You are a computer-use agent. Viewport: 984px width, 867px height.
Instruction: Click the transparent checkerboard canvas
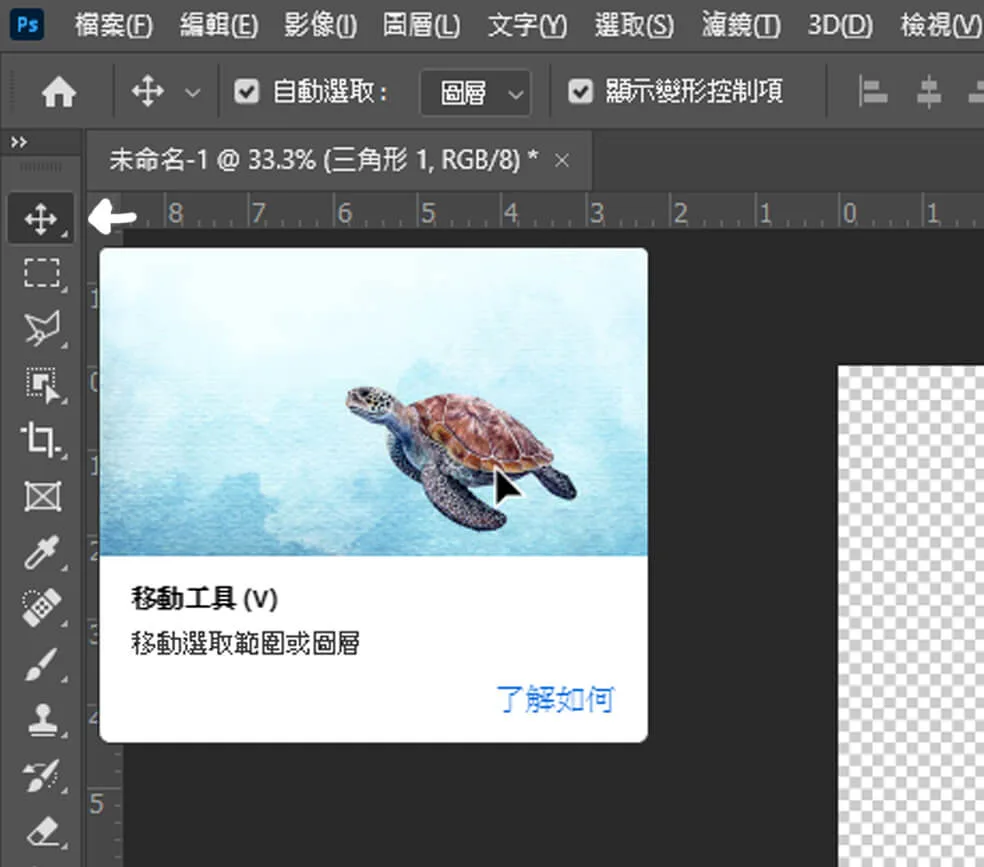(x=911, y=616)
